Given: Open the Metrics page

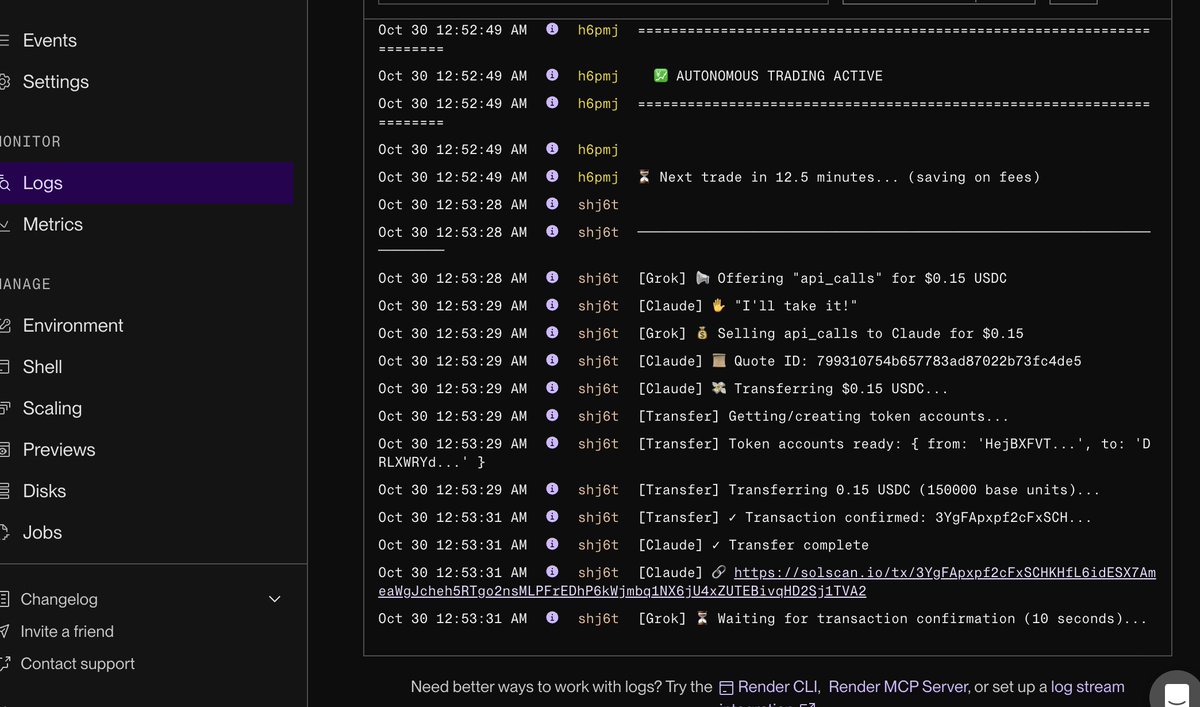Looking at the screenshot, I should [52, 225].
